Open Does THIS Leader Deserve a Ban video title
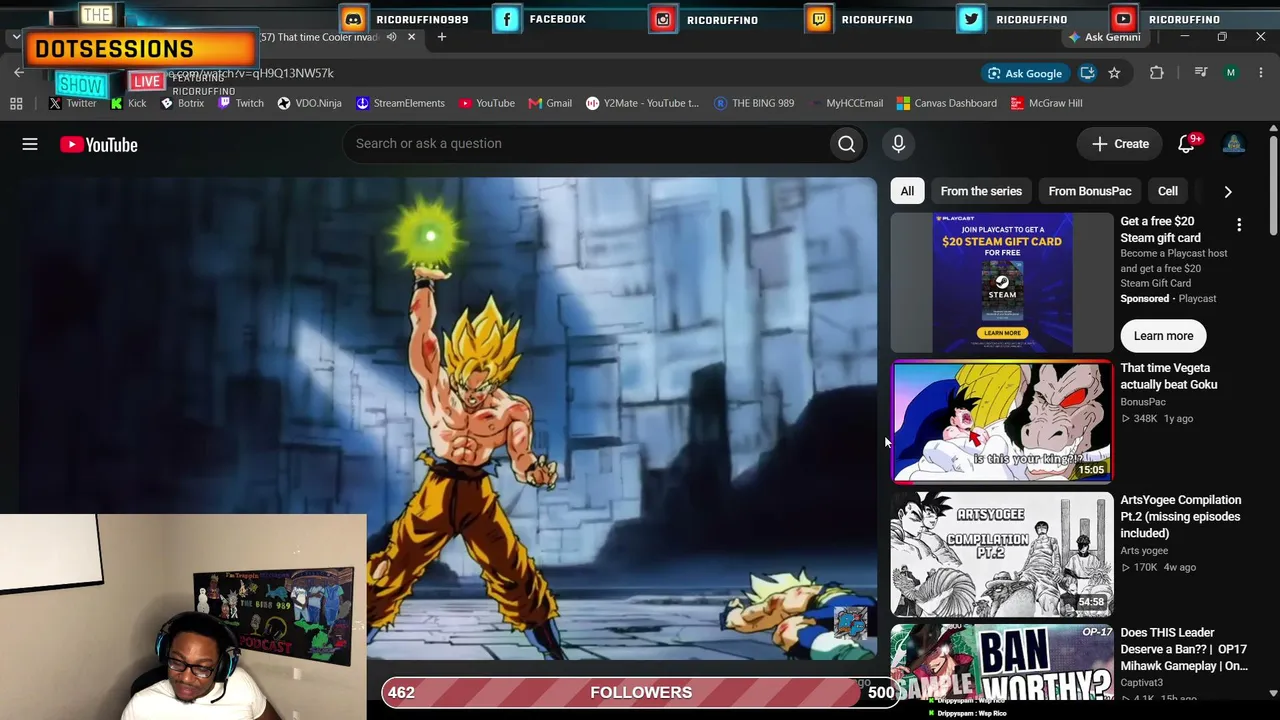Image resolution: width=1280 pixels, height=720 pixels. point(1184,649)
